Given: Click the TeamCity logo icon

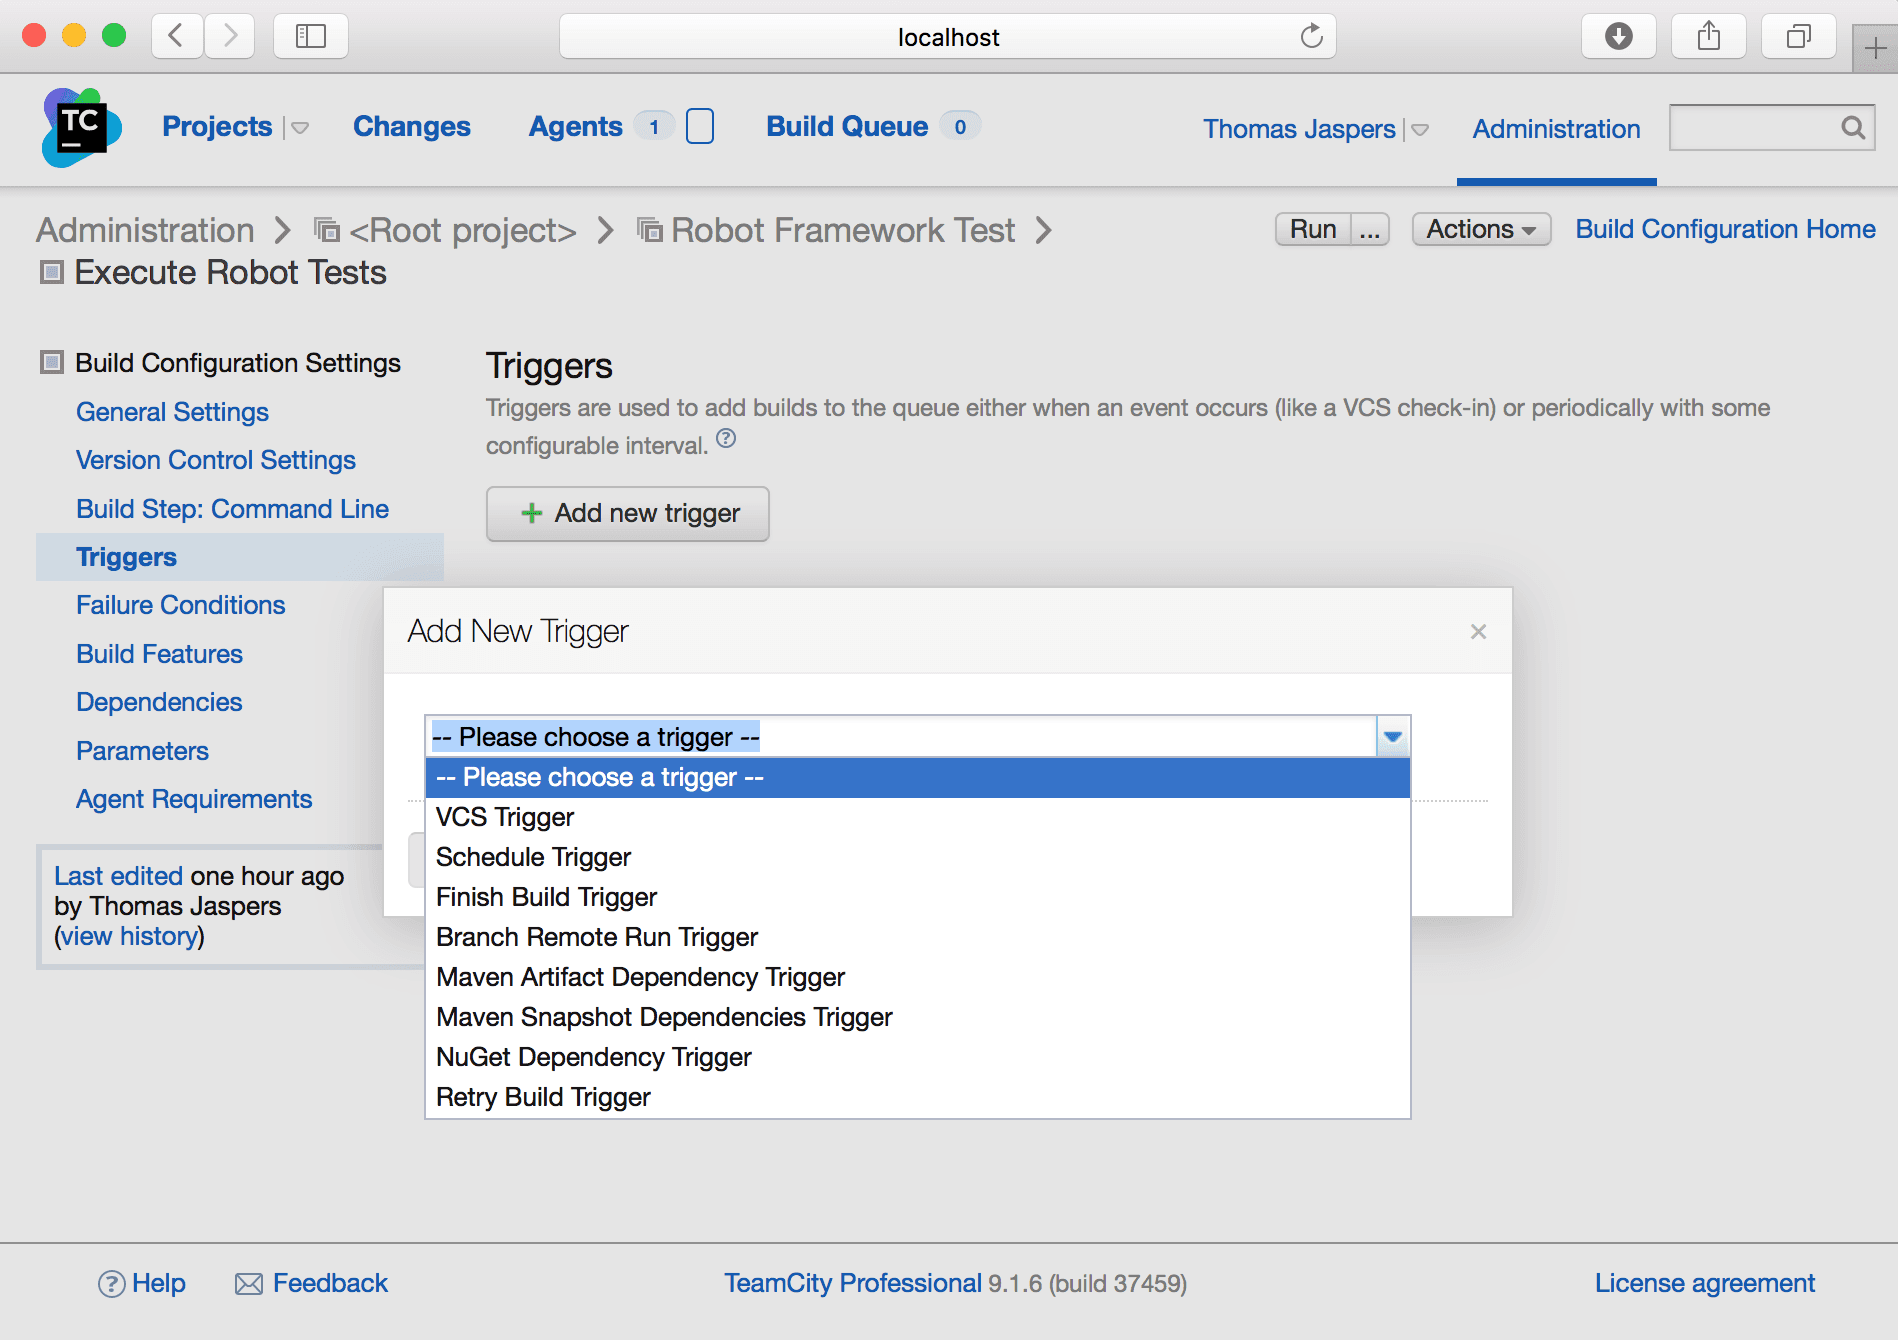Looking at the screenshot, I should (x=81, y=127).
